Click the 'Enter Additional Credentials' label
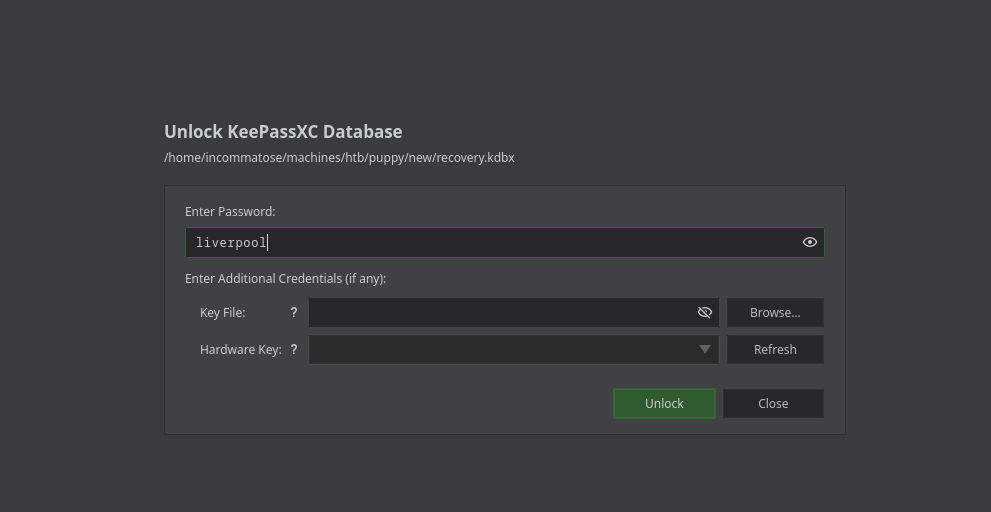This screenshot has height=512, width=991. (x=285, y=279)
